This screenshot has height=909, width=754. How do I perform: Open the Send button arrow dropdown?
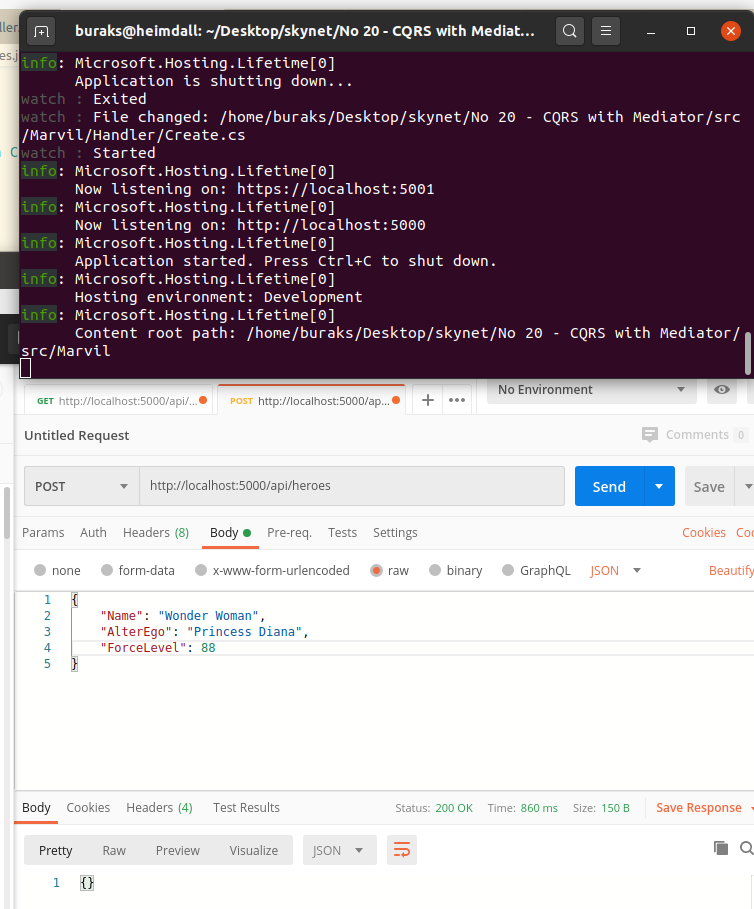[x=658, y=486]
